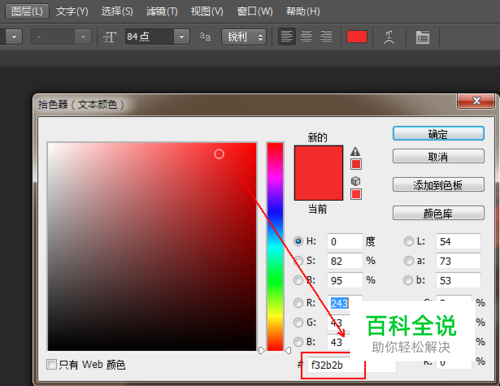
Task: Click the 84 点 font size field
Action: [x=150, y=37]
